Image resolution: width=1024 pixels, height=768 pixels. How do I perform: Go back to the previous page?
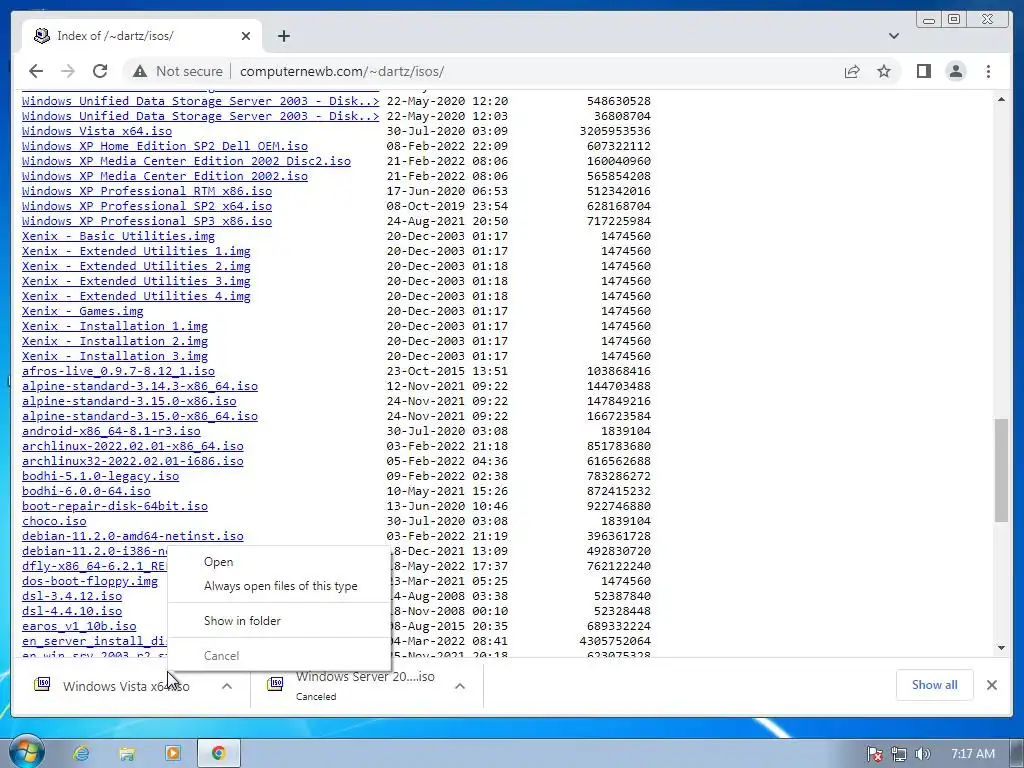coord(36,71)
